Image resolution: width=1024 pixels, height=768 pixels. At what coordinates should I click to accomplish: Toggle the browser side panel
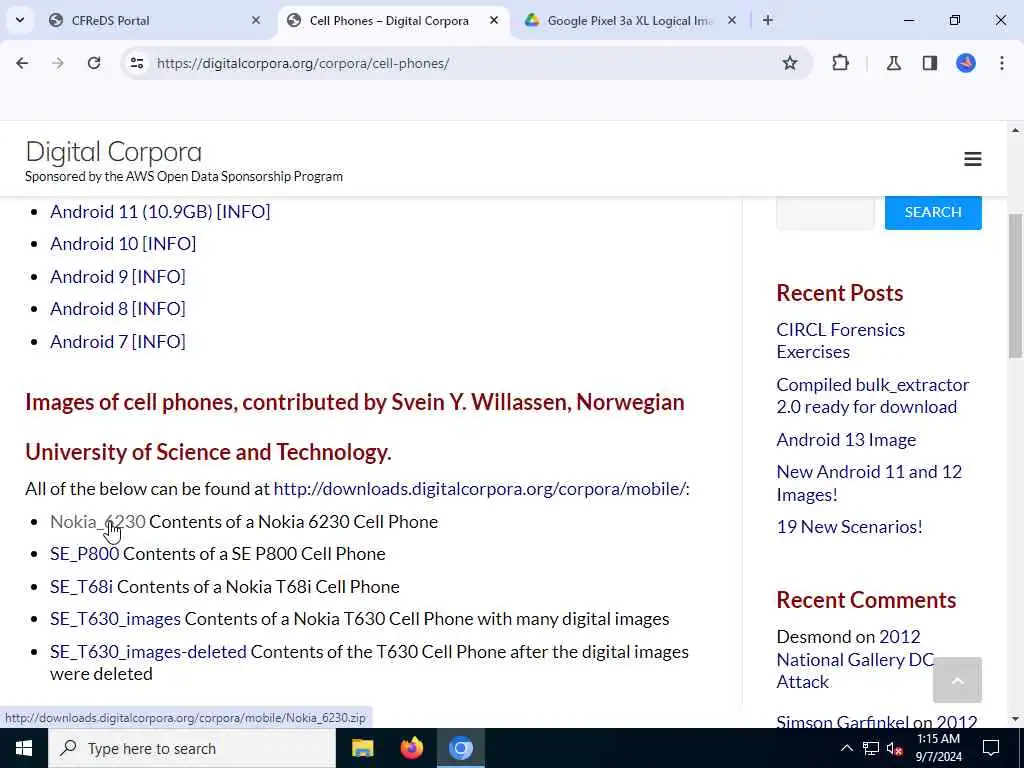point(930,63)
